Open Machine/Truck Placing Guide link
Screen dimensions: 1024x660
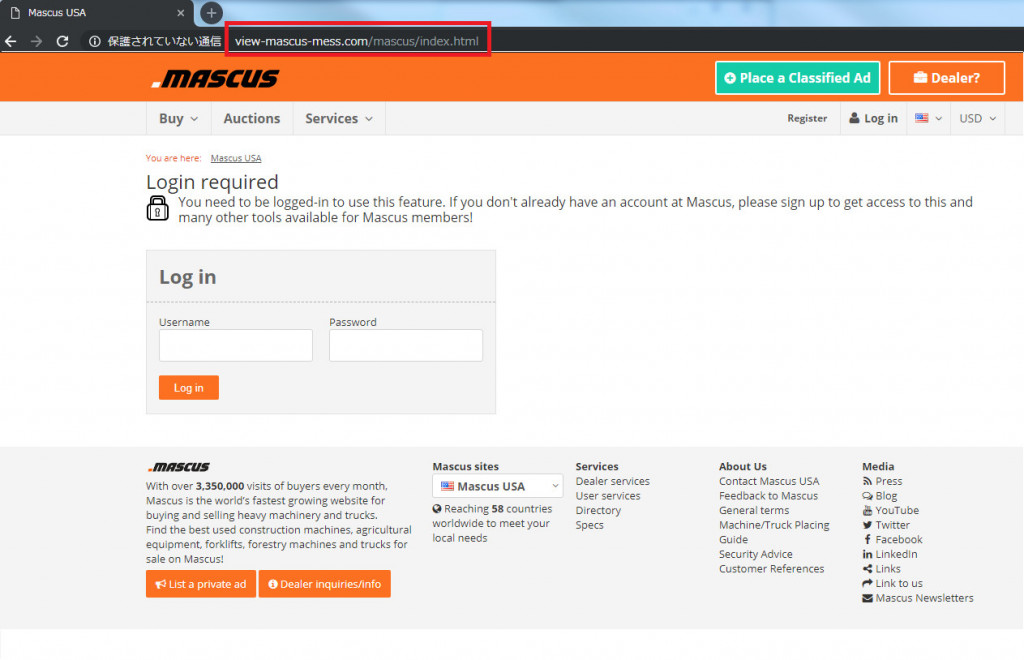774,532
